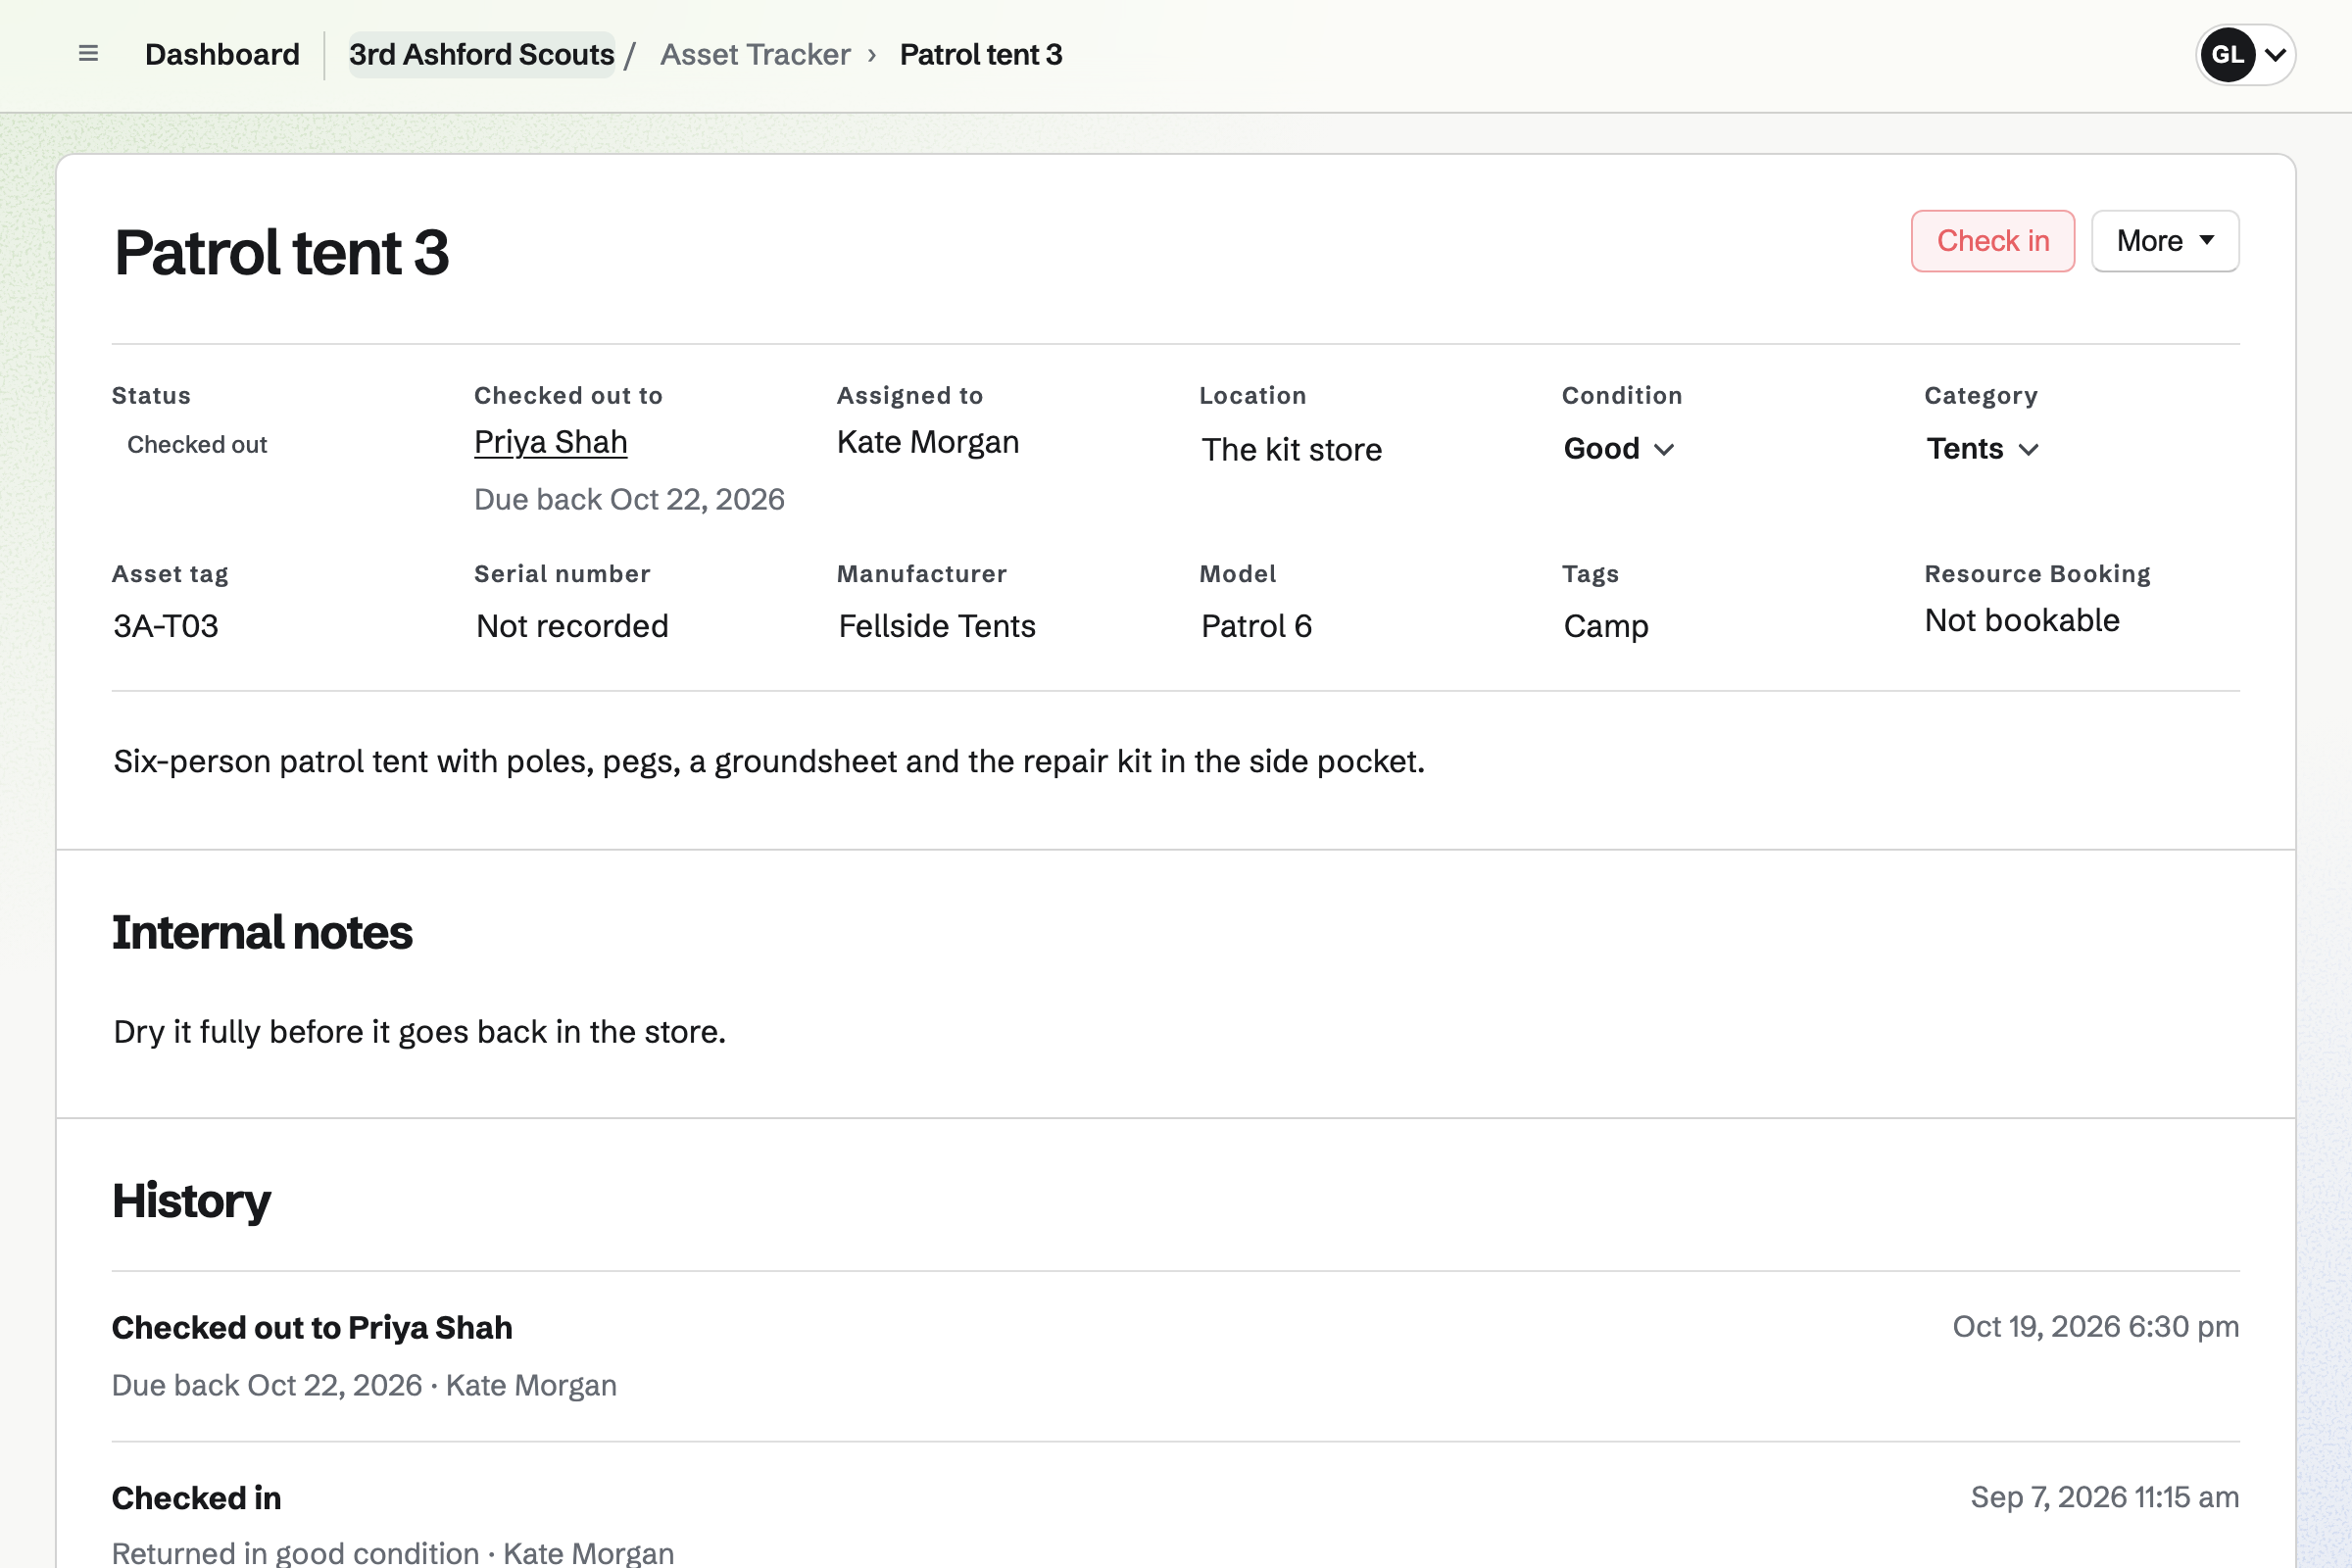Open the hamburger navigation menu
This screenshot has width=2352, height=1568.
tap(88, 54)
